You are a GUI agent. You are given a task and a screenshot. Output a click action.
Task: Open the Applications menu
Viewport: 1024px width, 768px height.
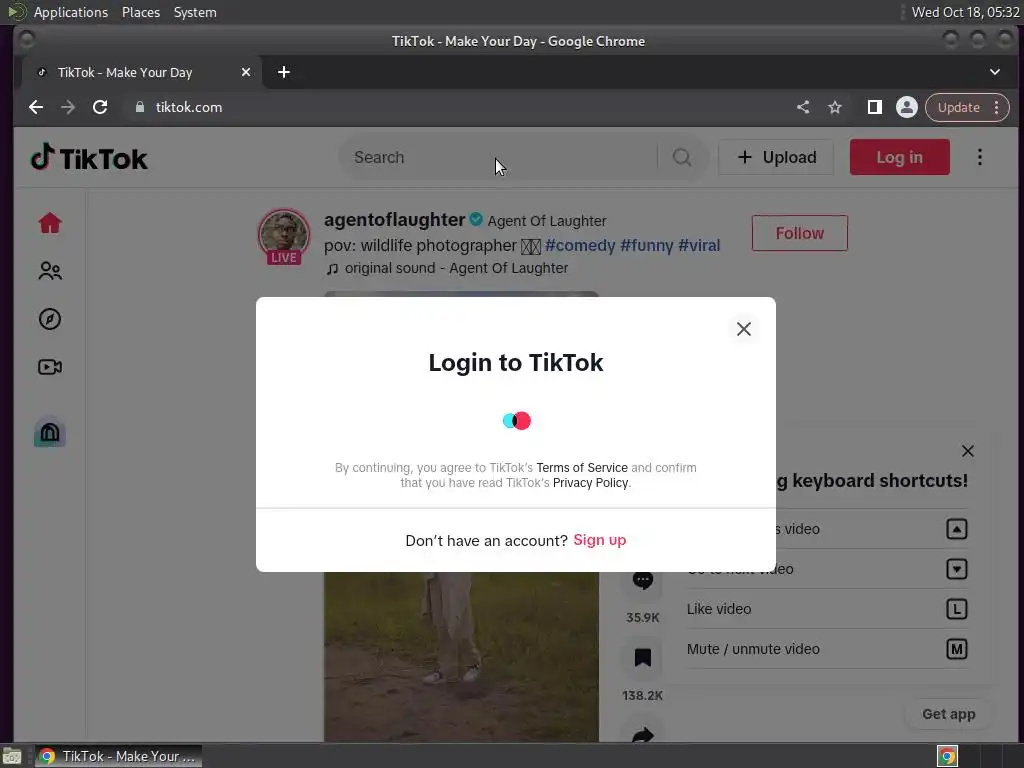click(71, 12)
